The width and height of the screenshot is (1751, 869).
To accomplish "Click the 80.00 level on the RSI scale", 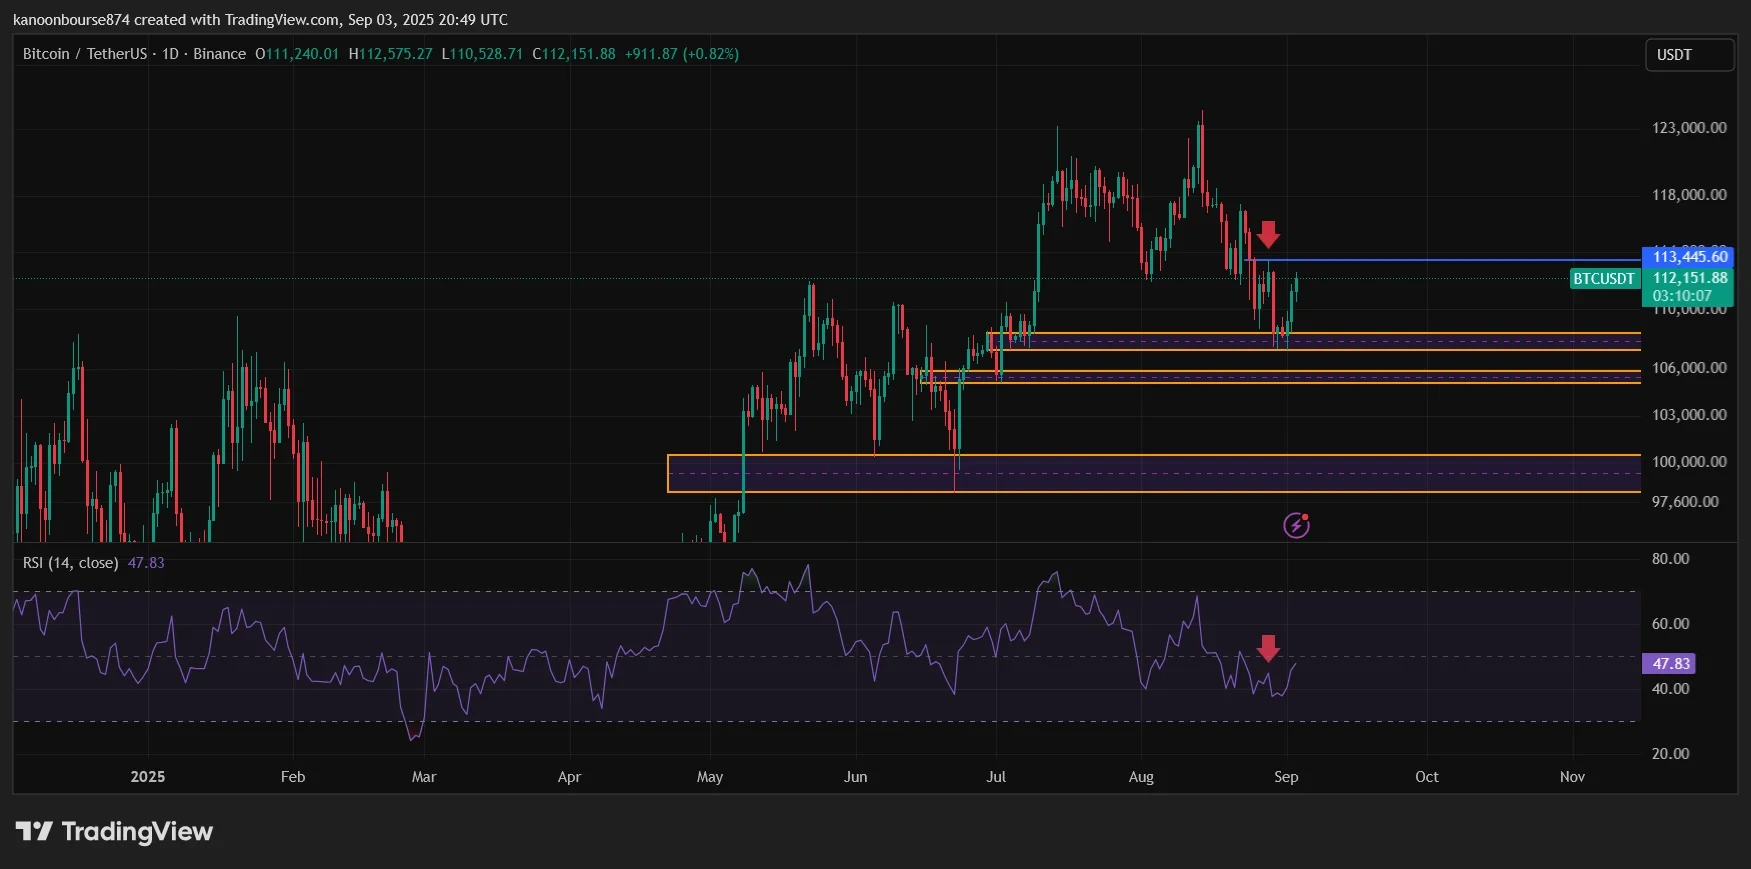I will coord(1670,559).
